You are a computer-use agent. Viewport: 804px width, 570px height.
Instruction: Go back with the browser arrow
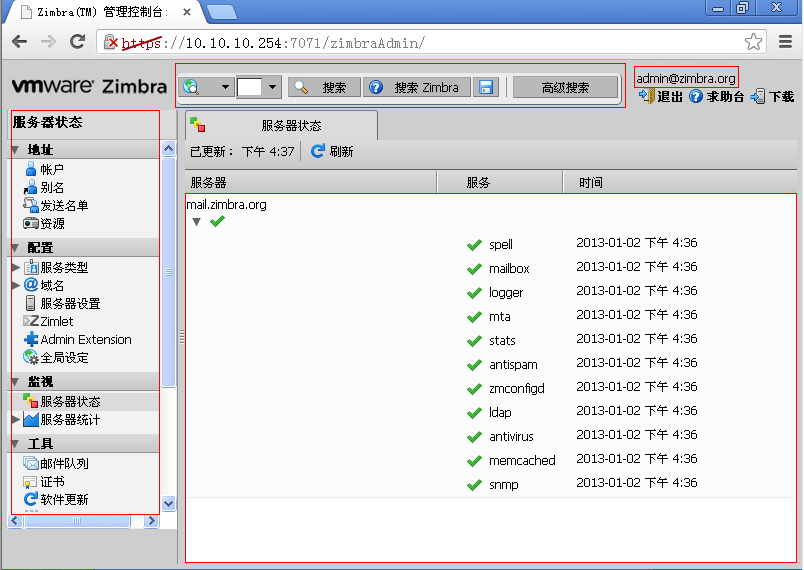[x=19, y=42]
